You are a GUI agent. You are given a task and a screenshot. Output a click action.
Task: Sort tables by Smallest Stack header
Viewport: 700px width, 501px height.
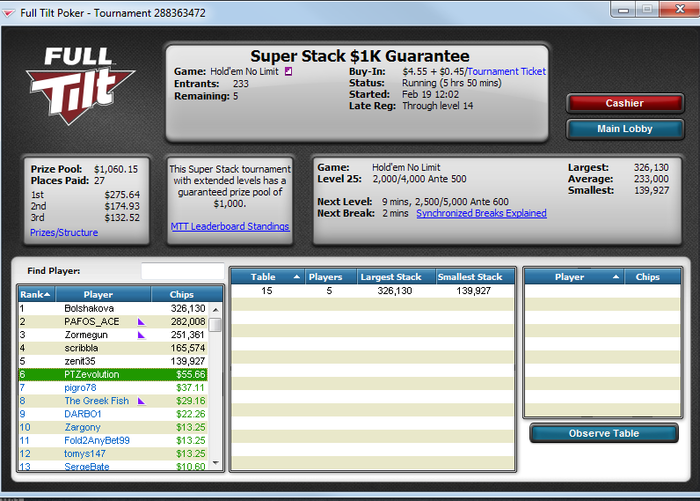click(x=475, y=277)
